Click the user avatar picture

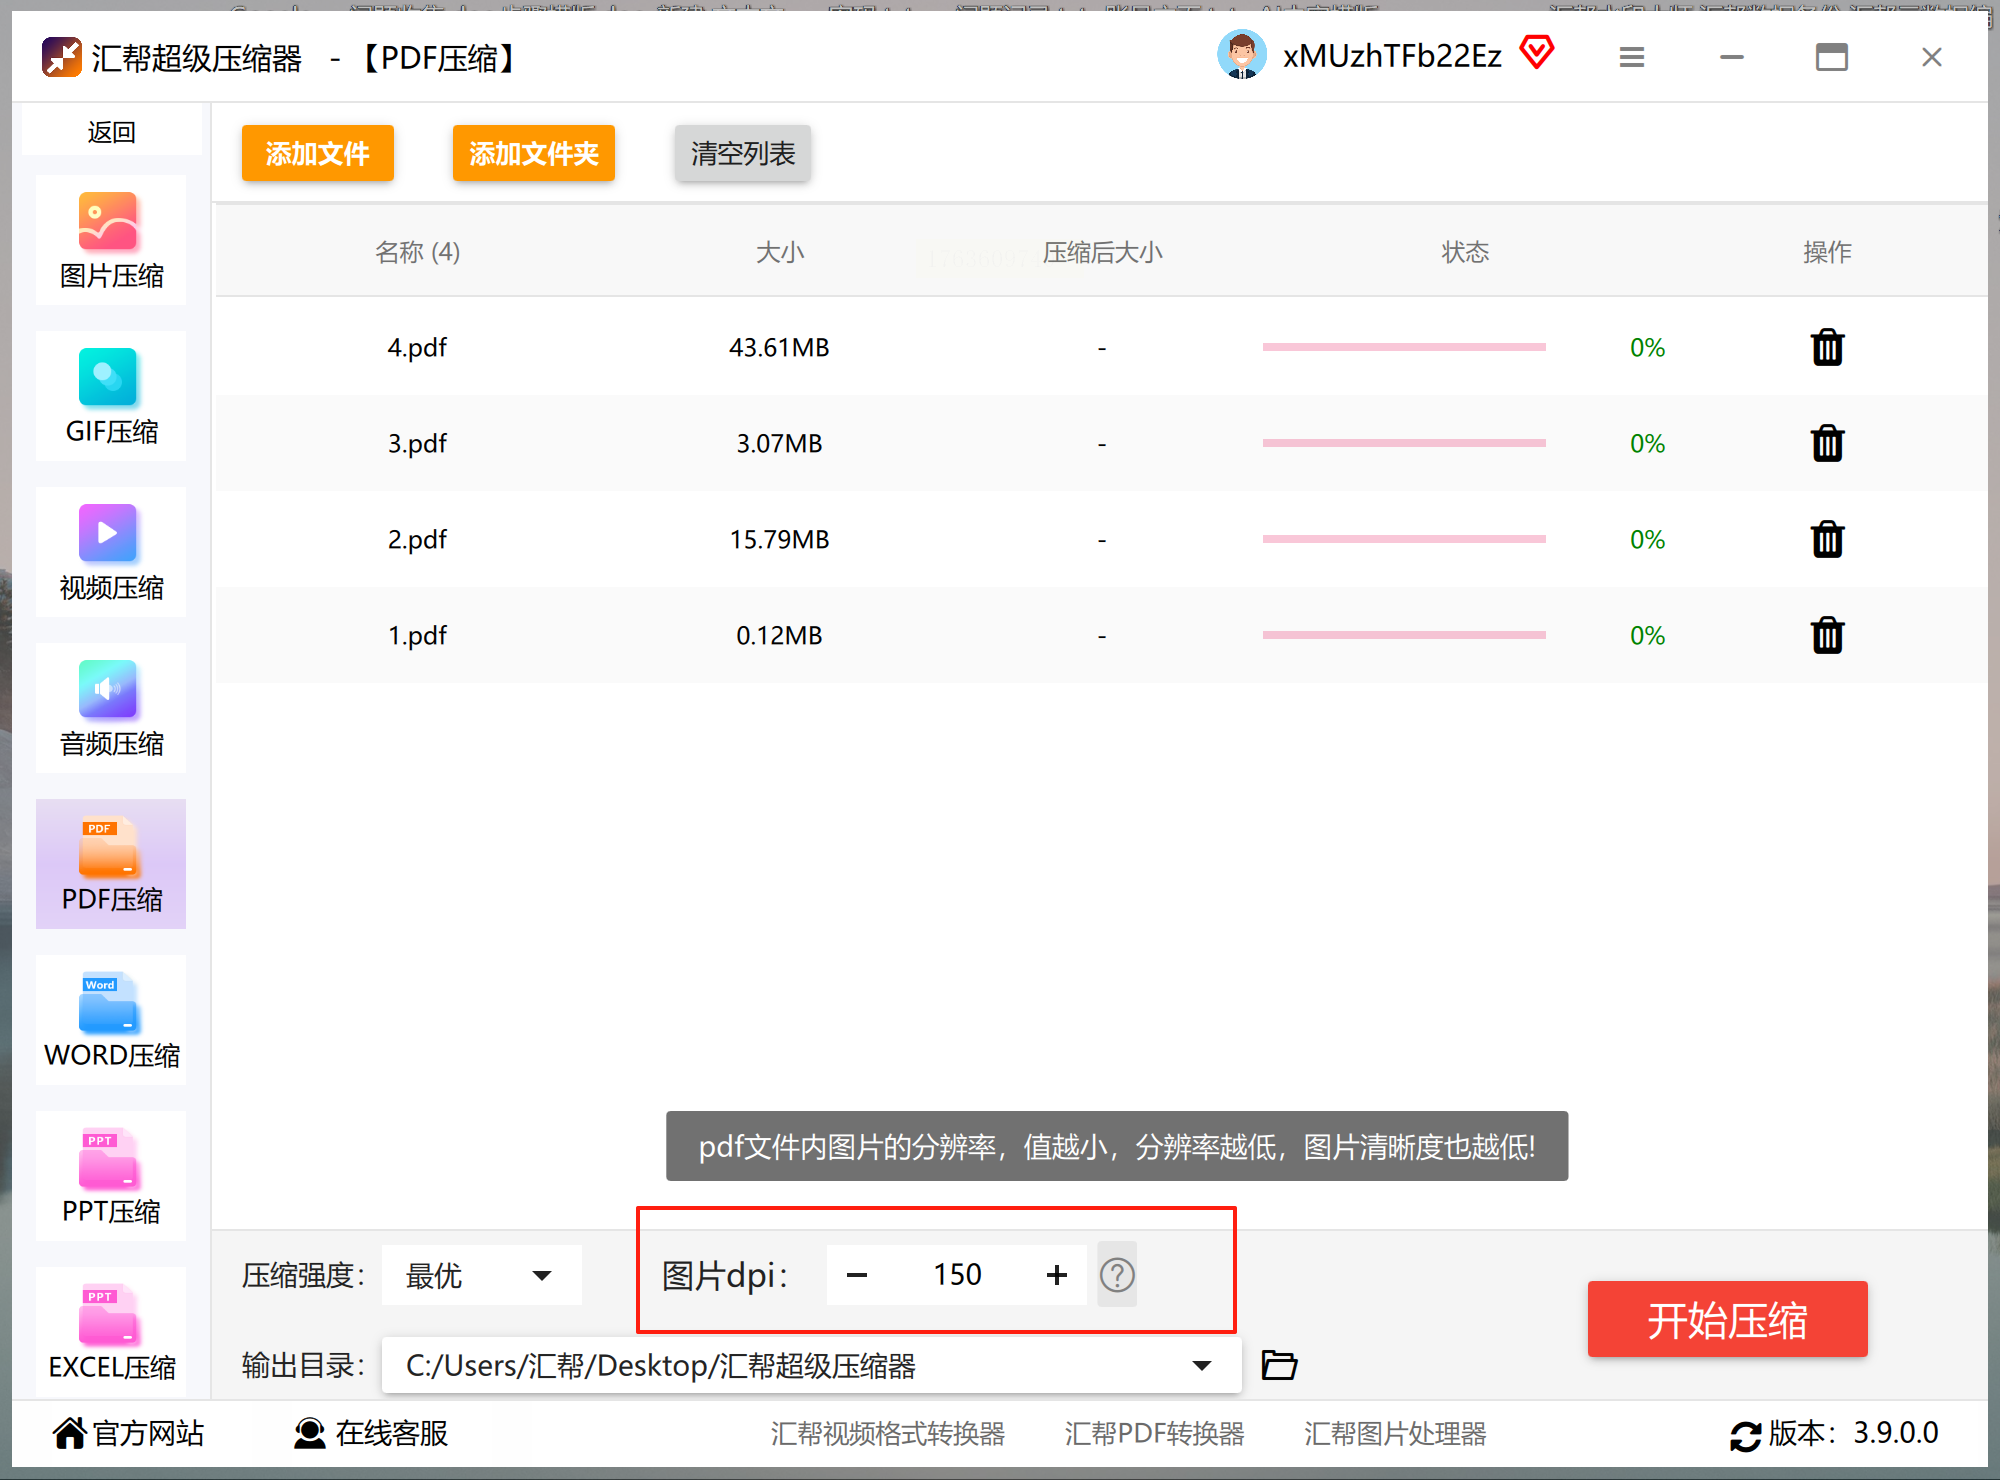1241,55
